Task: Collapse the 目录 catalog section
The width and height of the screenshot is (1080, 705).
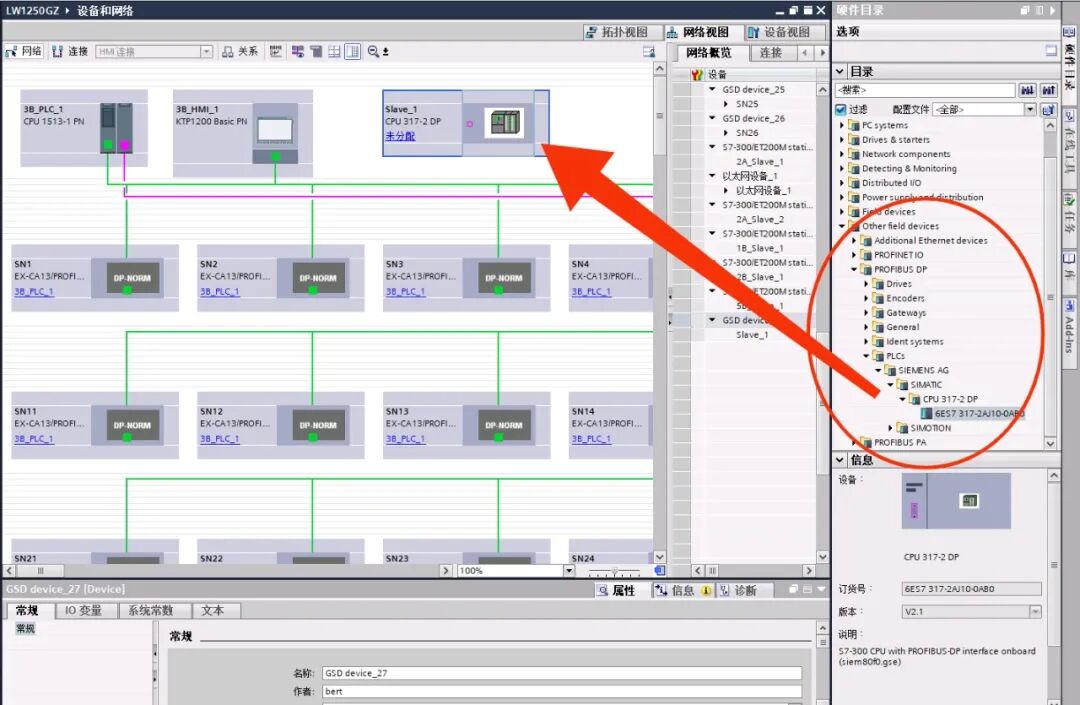Action: pyautogui.click(x=840, y=72)
